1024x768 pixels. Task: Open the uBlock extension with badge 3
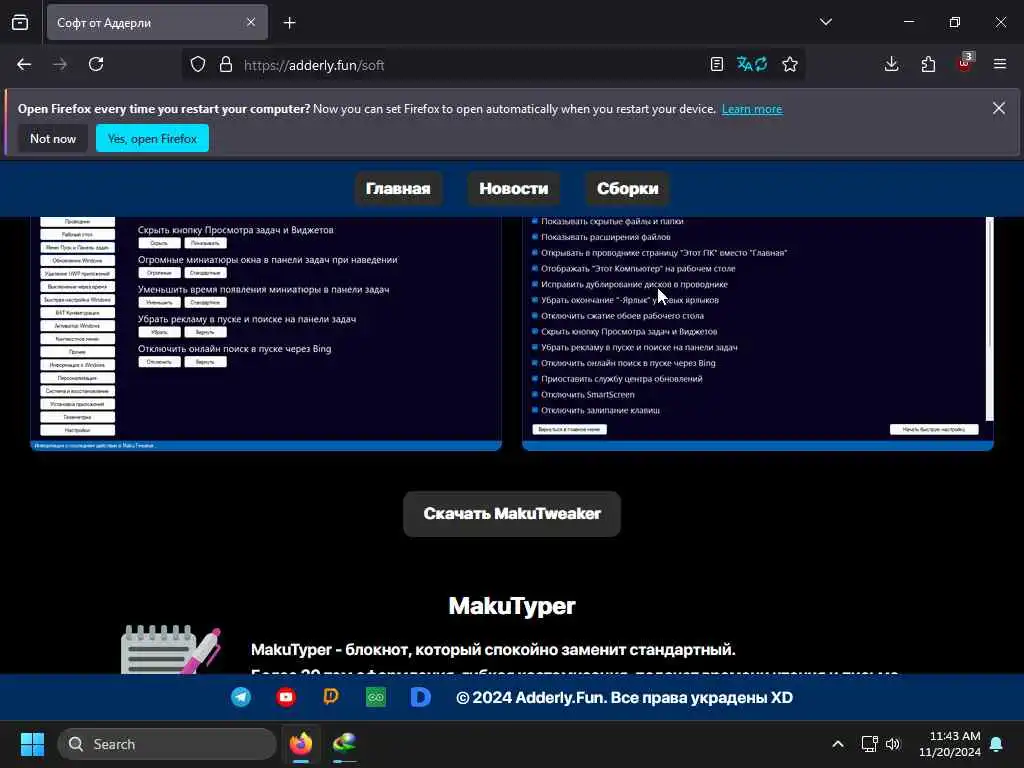tap(965, 63)
